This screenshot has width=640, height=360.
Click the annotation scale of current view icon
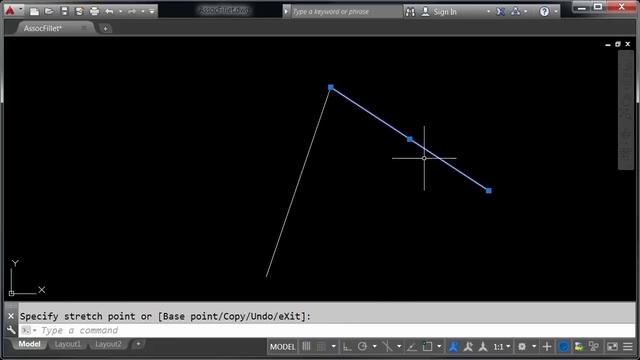(483, 347)
